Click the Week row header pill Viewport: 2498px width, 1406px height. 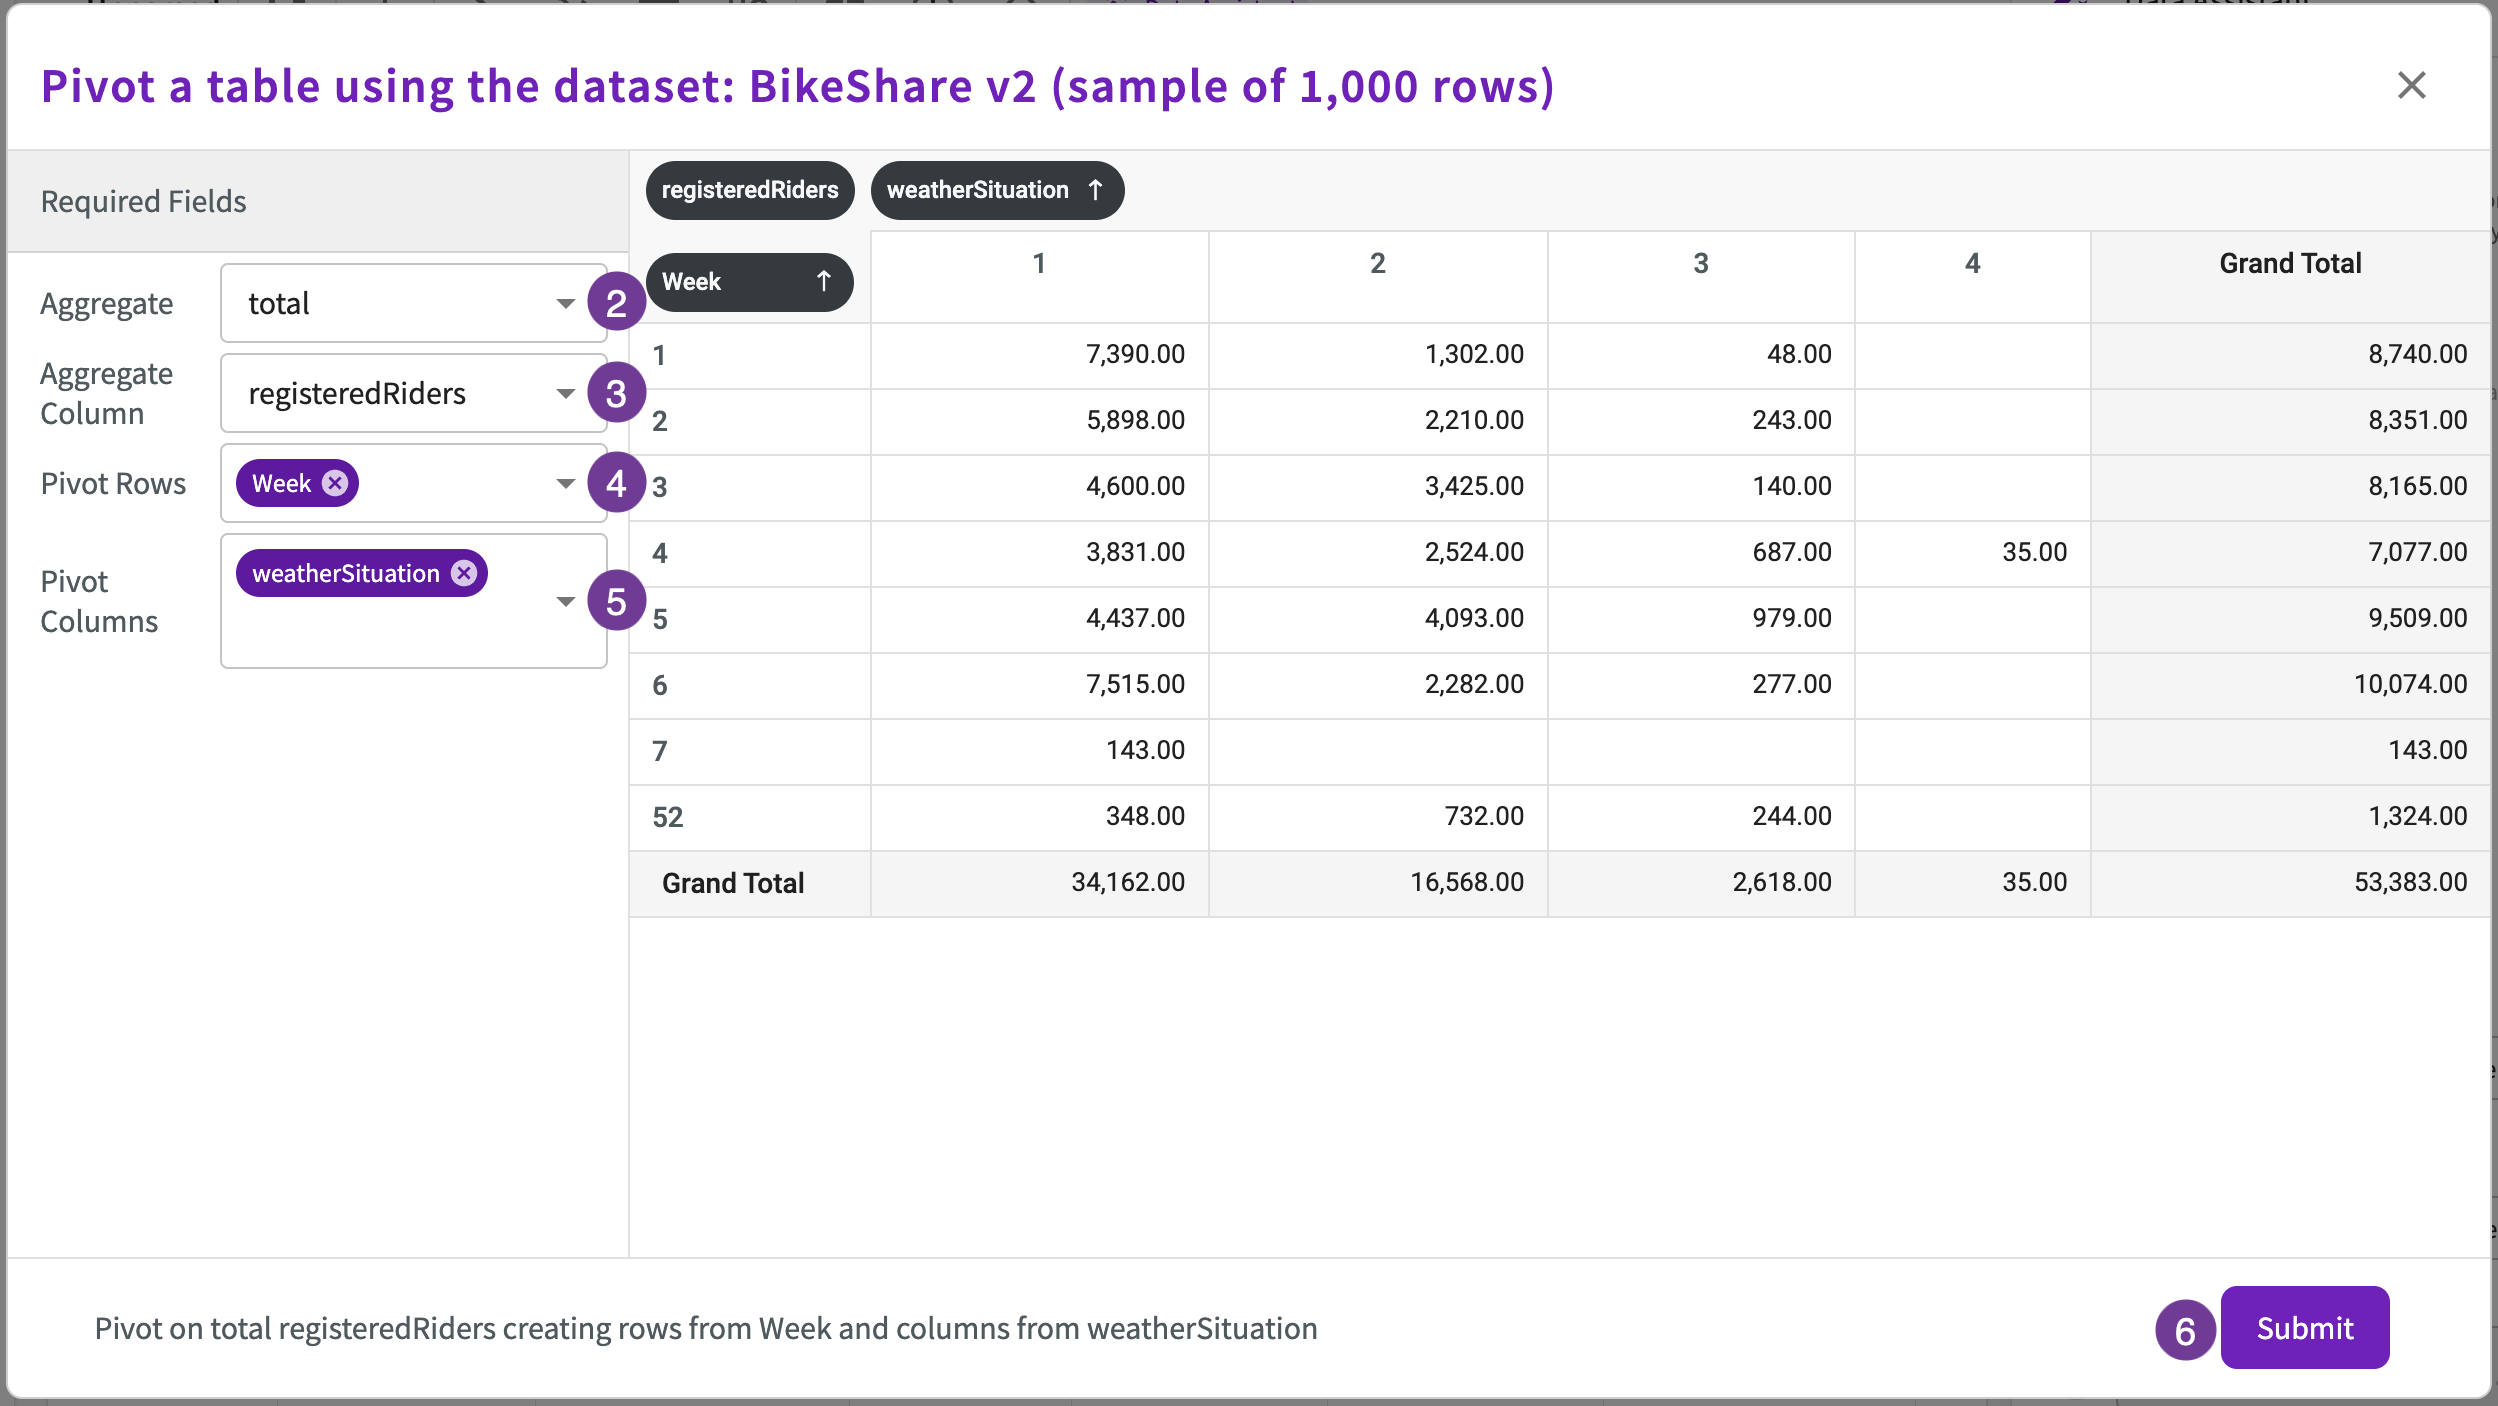pos(750,282)
